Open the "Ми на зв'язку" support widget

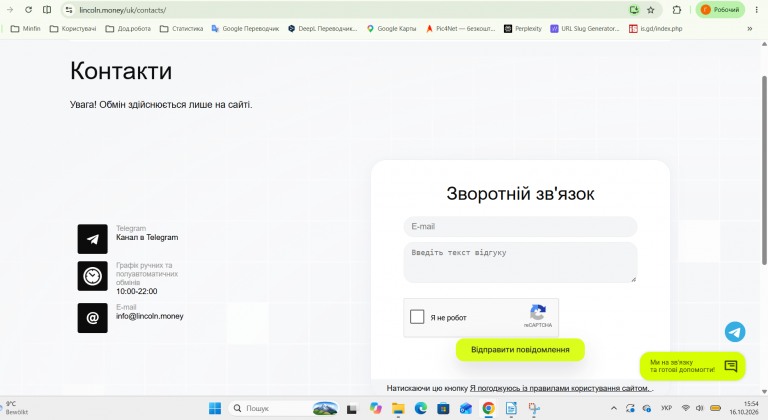[693, 366]
